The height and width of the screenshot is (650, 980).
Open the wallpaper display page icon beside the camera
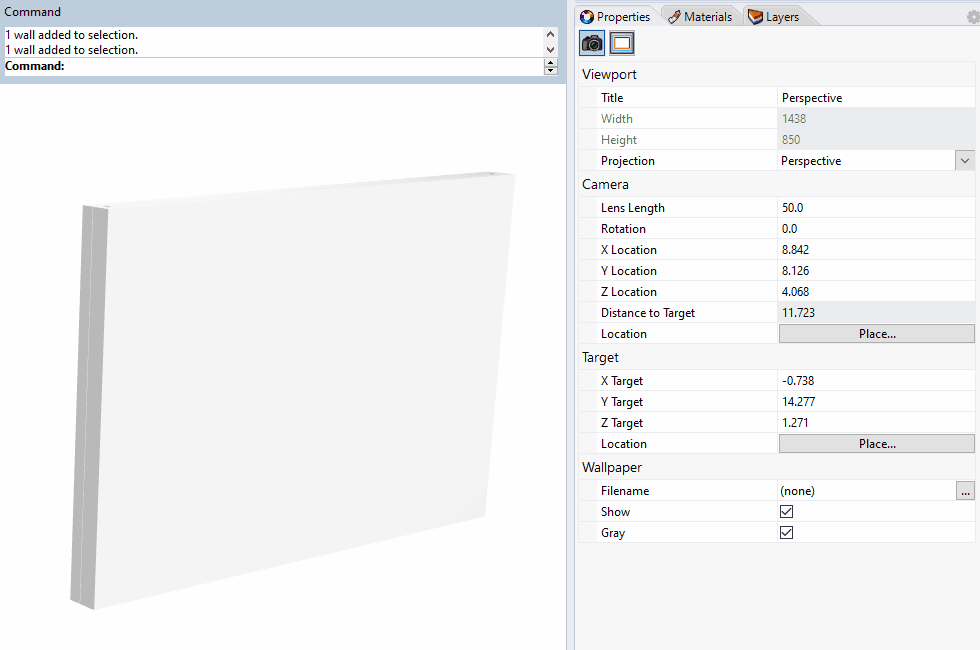[620, 42]
